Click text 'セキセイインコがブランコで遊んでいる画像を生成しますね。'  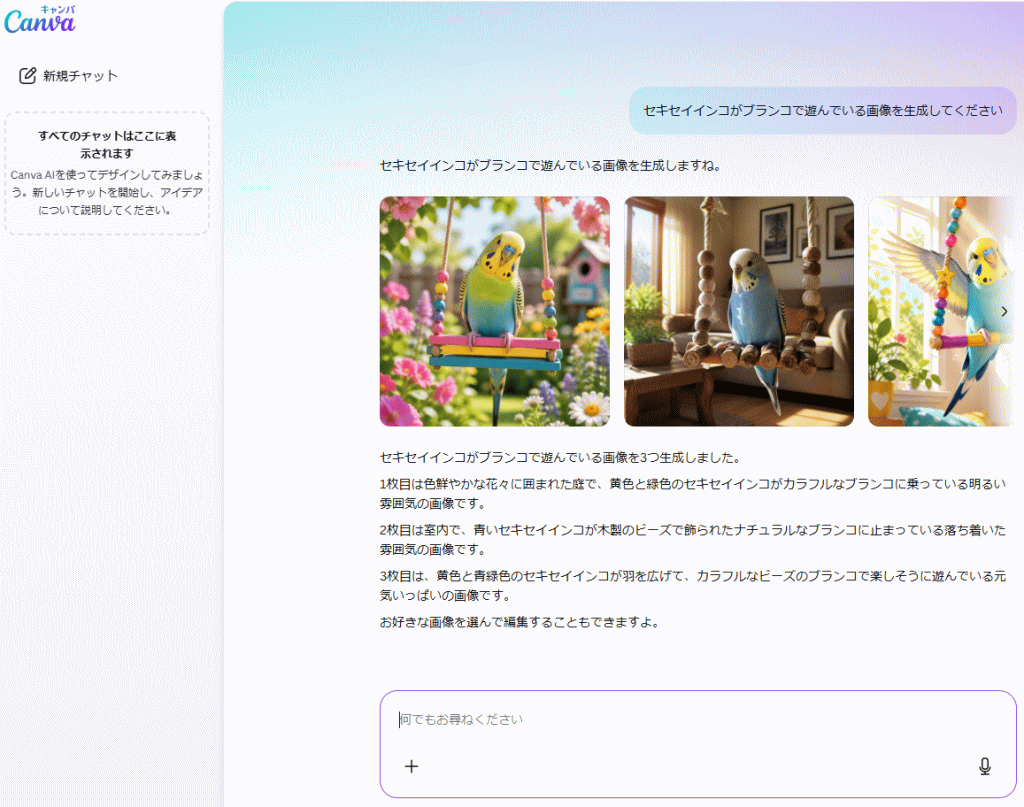pyautogui.click(x=551, y=166)
